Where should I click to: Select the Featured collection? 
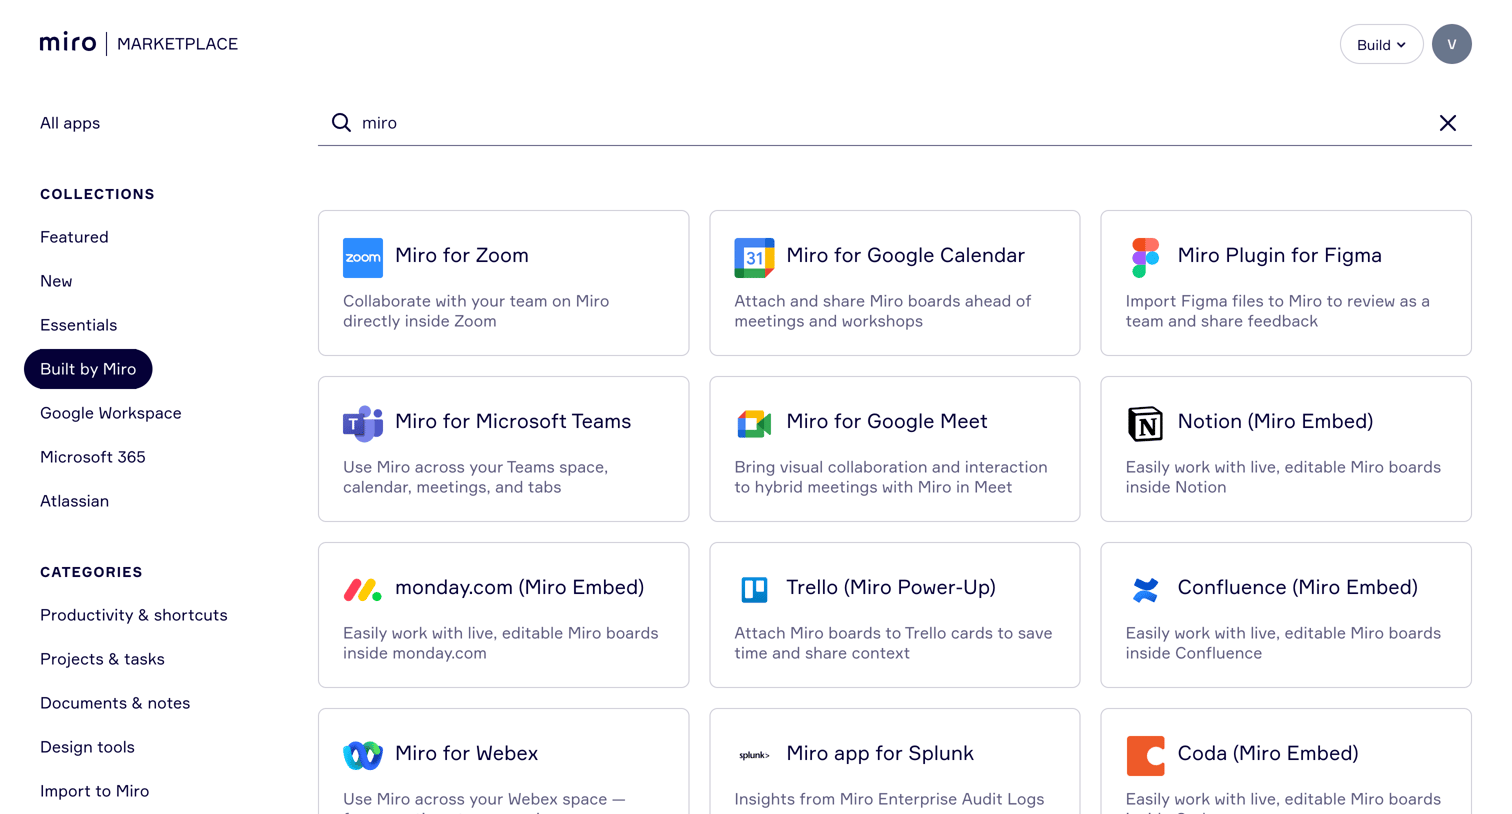[x=74, y=237]
